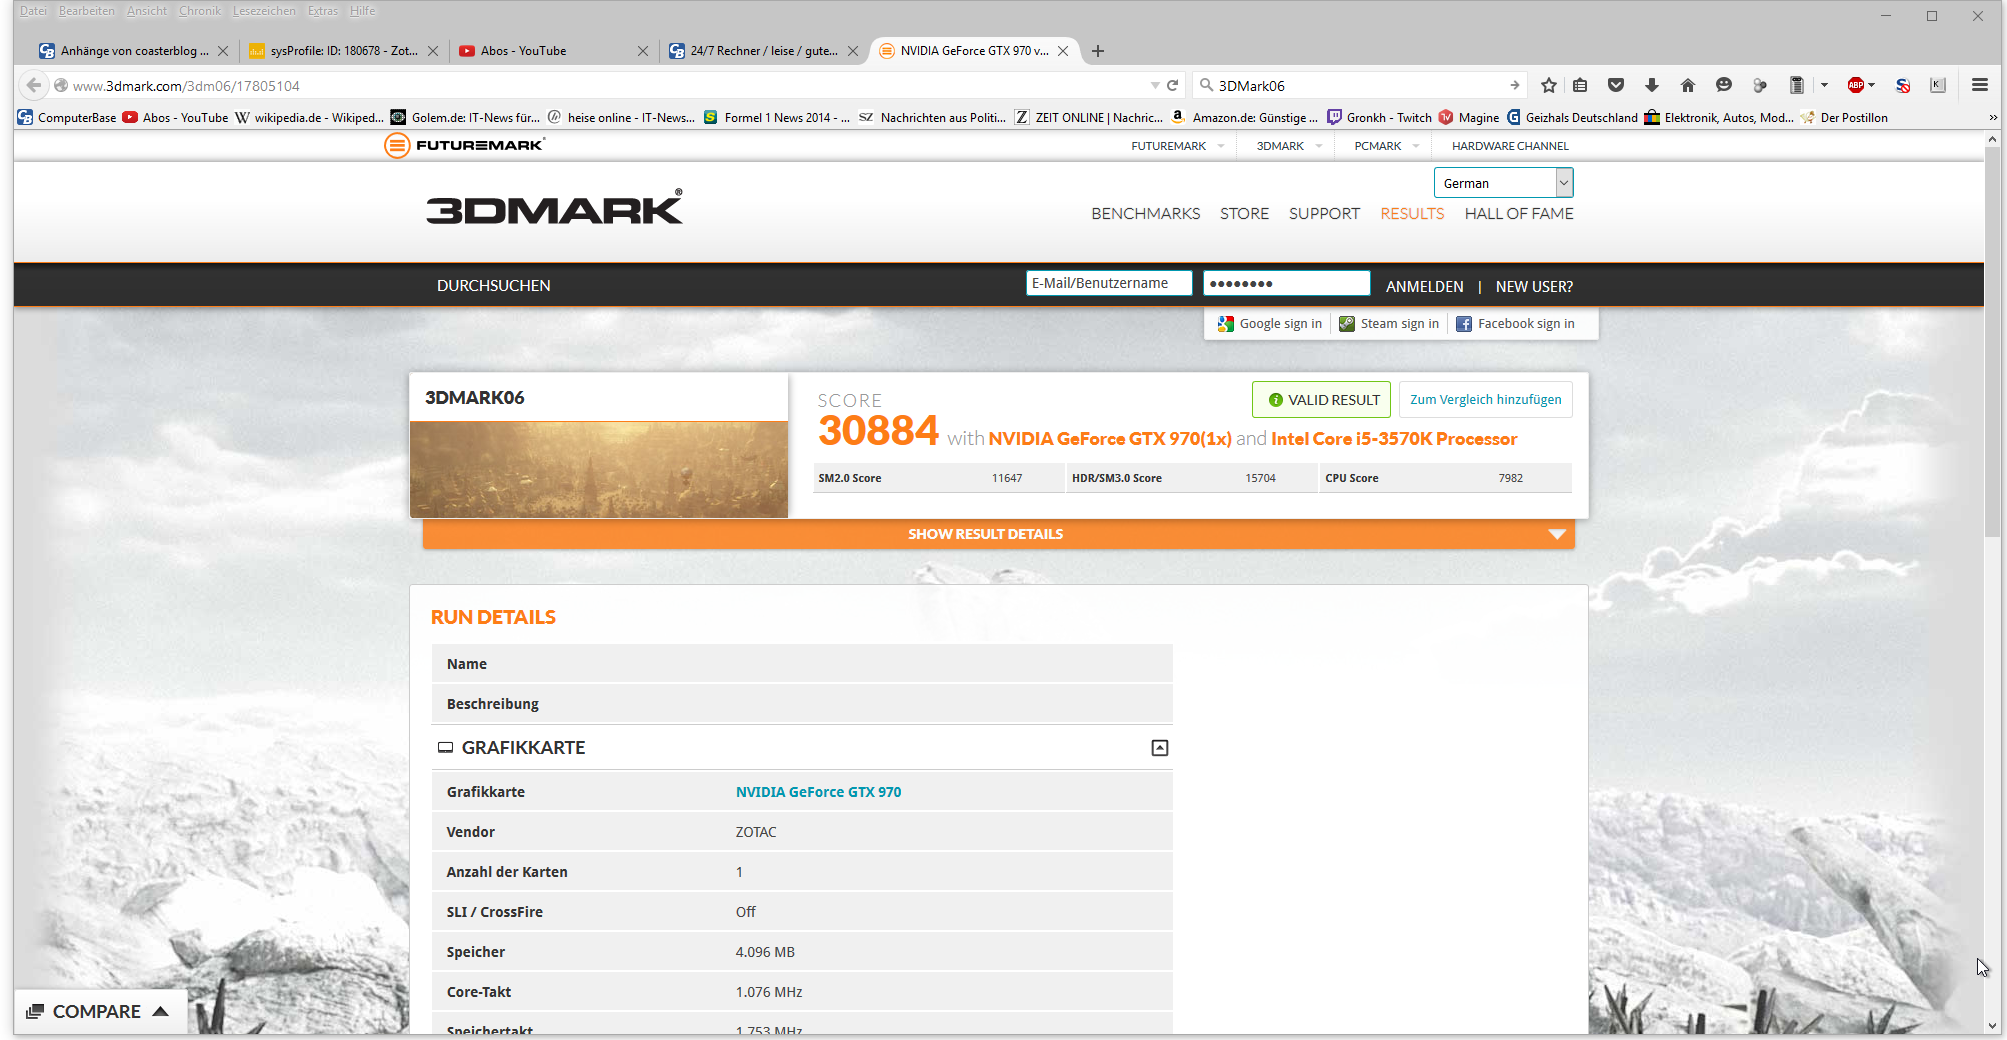
Task: Expand the FUTUREMARK top menu dropdown
Action: [1221, 146]
